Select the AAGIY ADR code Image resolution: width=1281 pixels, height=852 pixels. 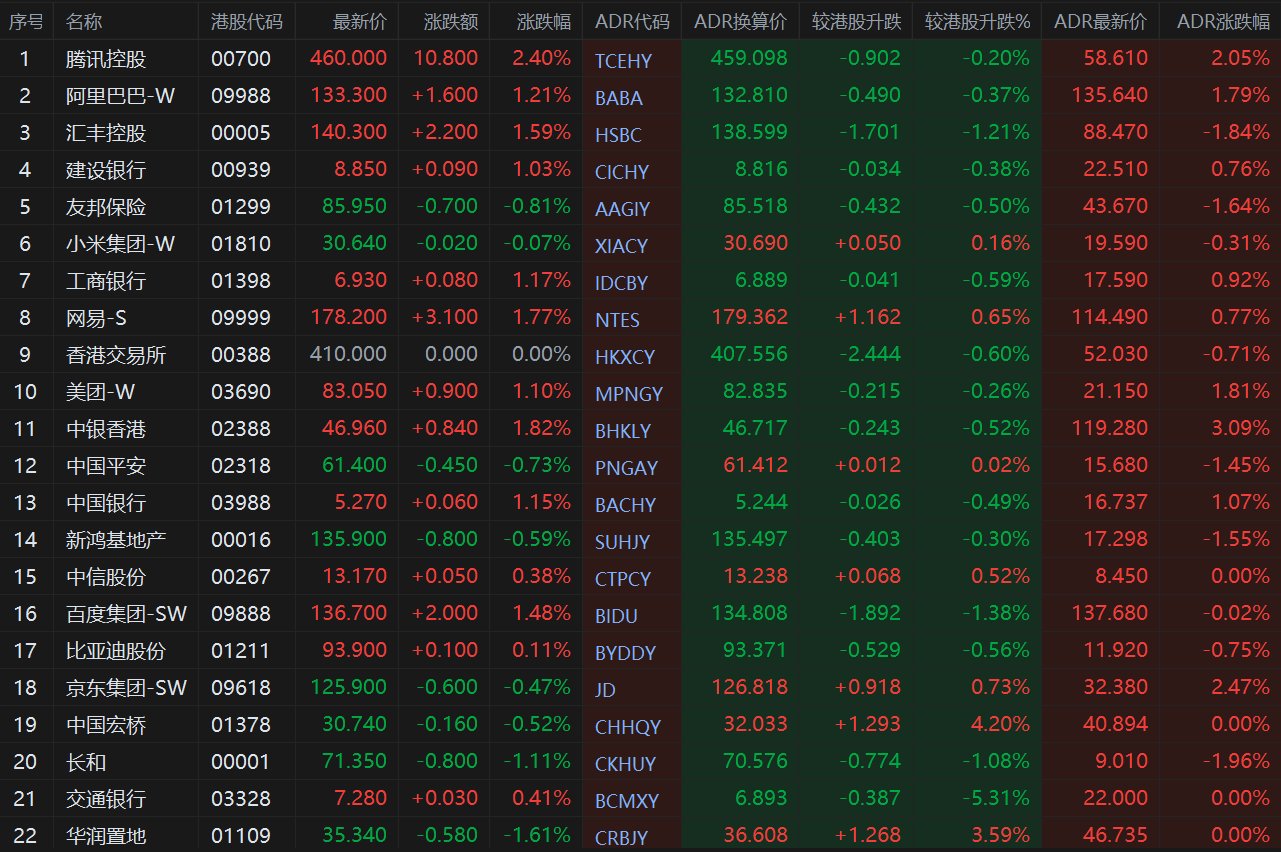click(x=622, y=210)
